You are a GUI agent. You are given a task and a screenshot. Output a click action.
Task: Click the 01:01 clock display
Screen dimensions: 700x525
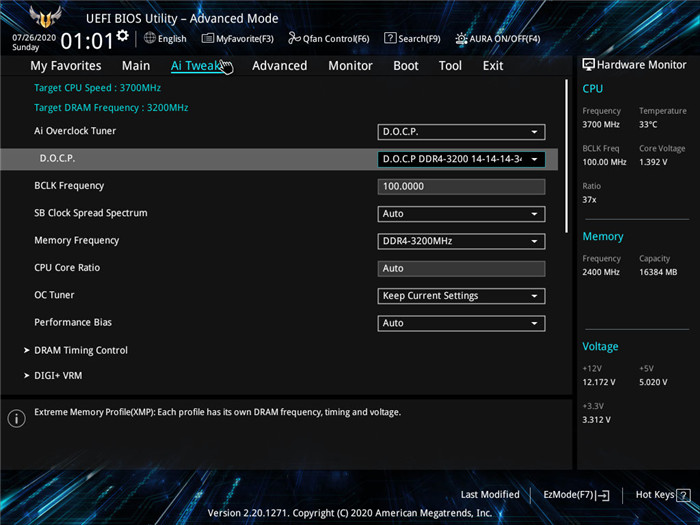click(x=87, y=42)
